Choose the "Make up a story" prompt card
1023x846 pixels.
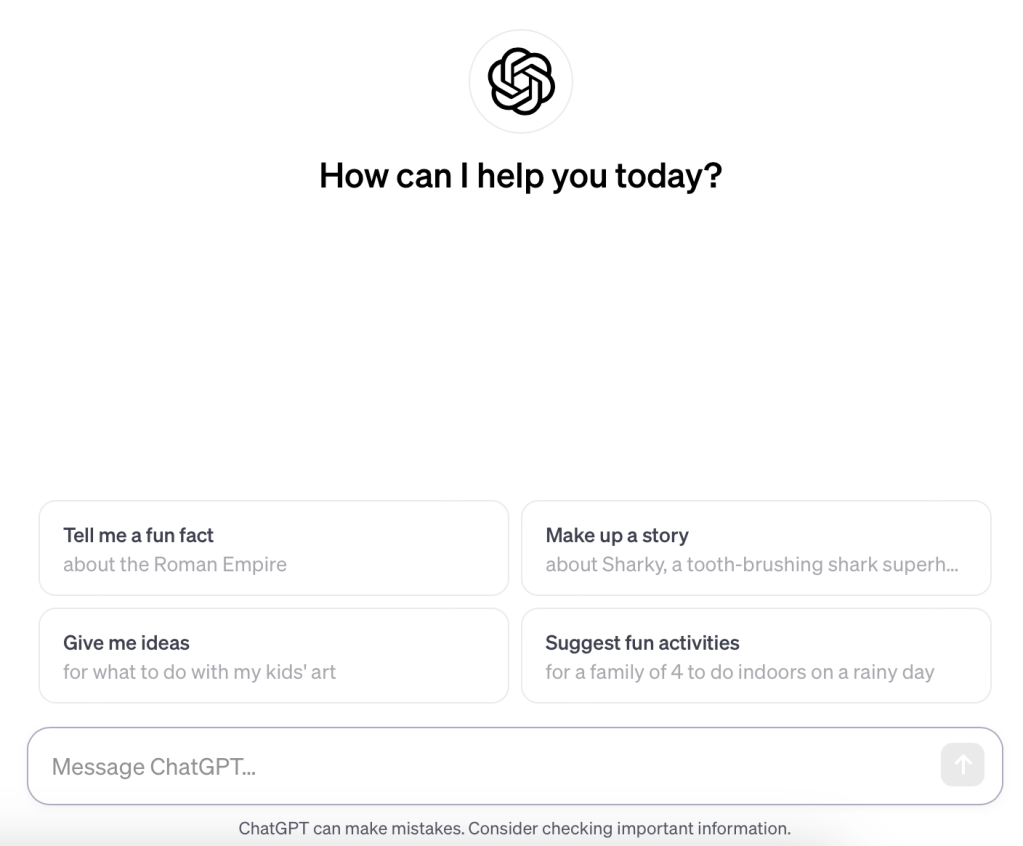tap(755, 548)
